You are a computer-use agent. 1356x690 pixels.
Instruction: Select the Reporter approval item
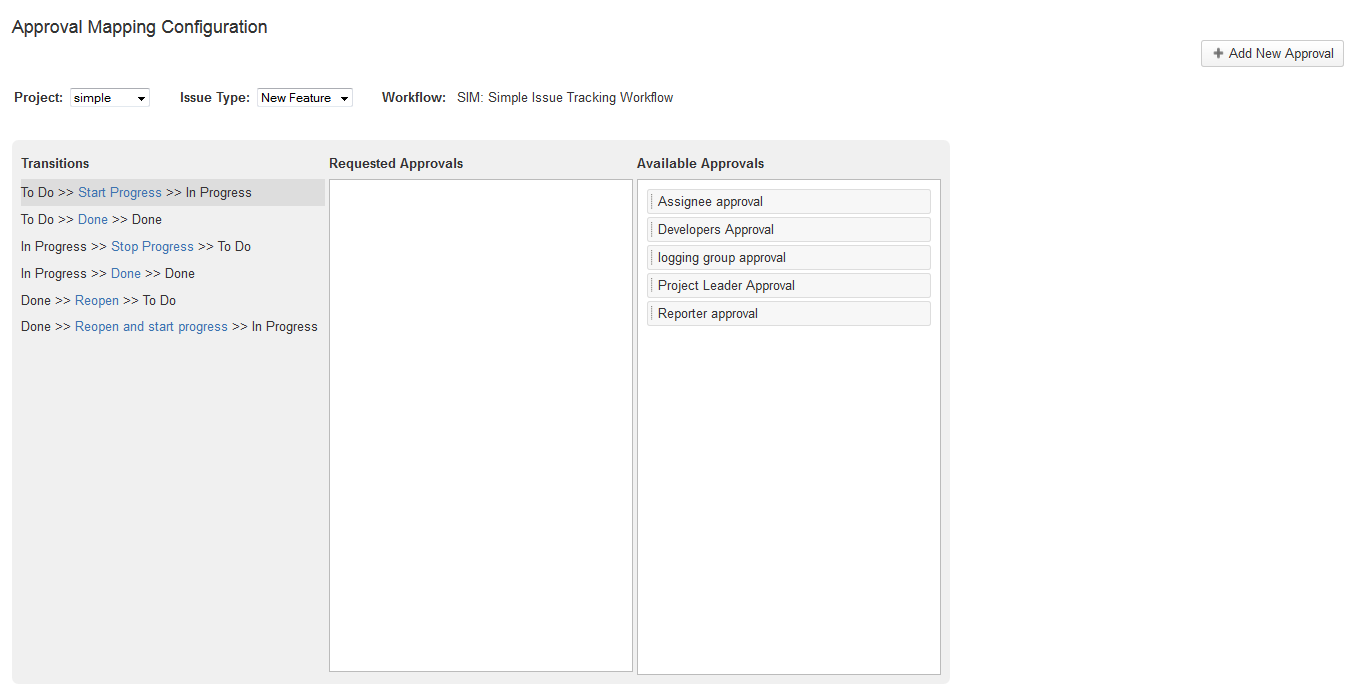(789, 314)
